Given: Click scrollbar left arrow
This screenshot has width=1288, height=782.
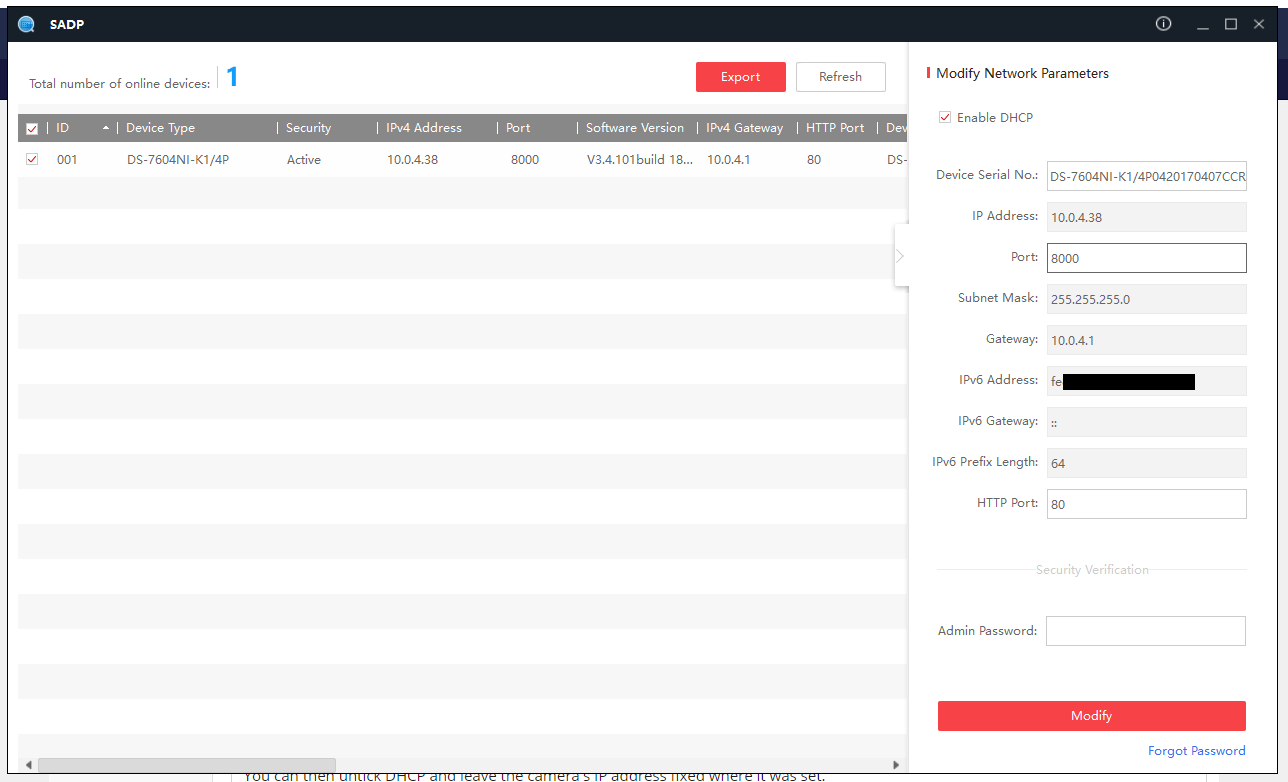Looking at the screenshot, I should click(28, 765).
